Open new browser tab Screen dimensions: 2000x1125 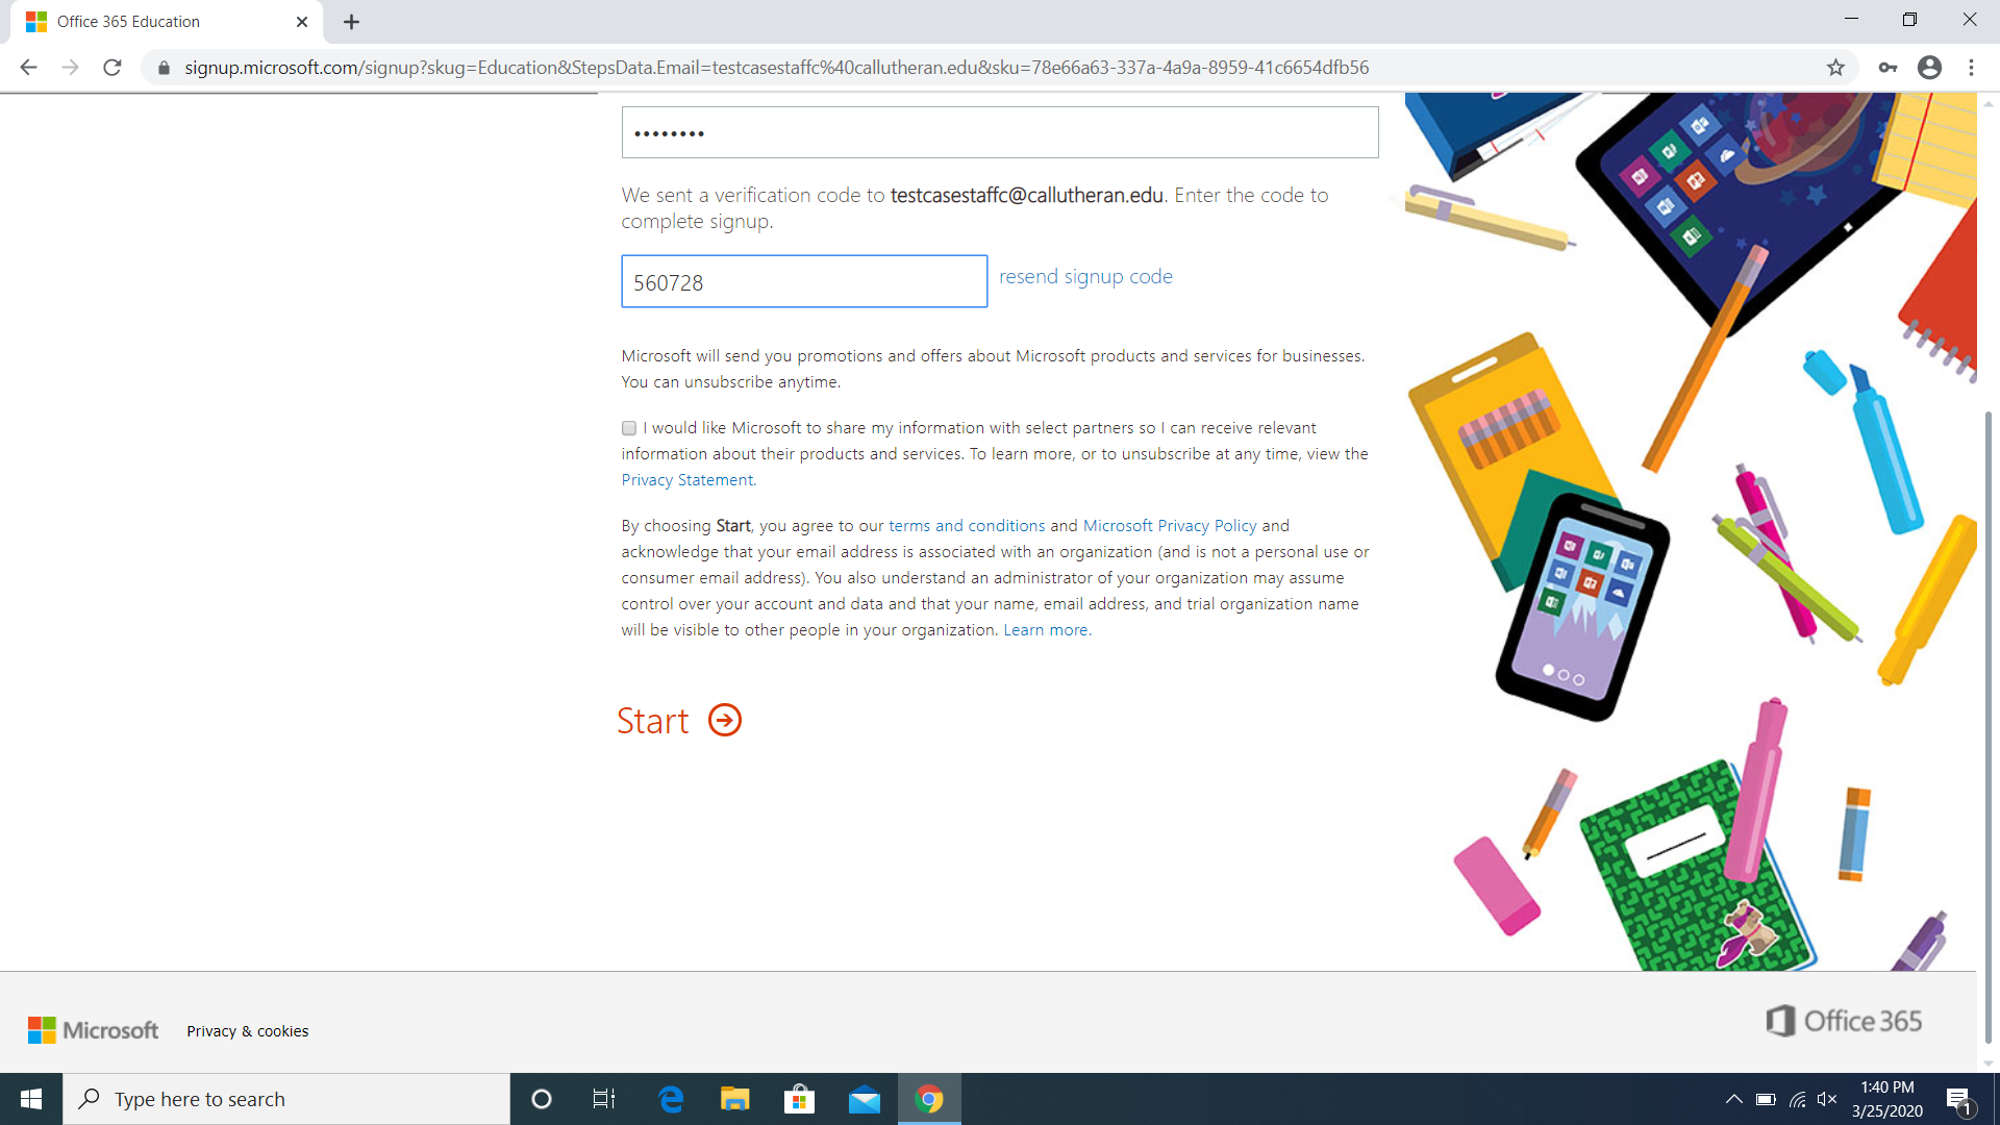click(351, 22)
